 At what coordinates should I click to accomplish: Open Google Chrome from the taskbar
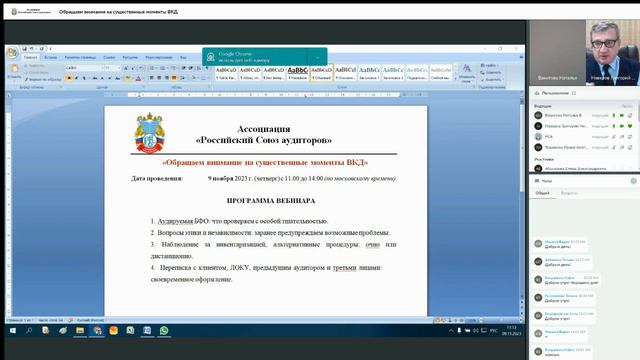(x=97, y=331)
